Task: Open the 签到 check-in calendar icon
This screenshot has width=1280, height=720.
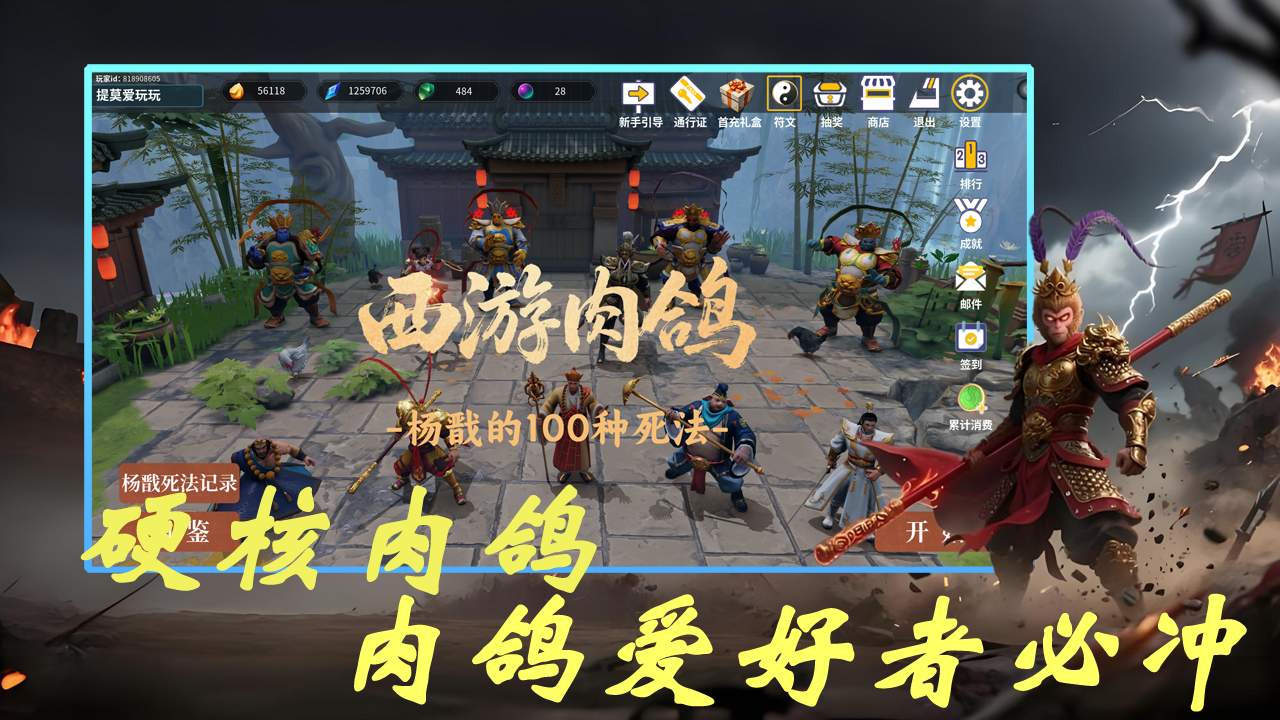Action: click(970, 337)
